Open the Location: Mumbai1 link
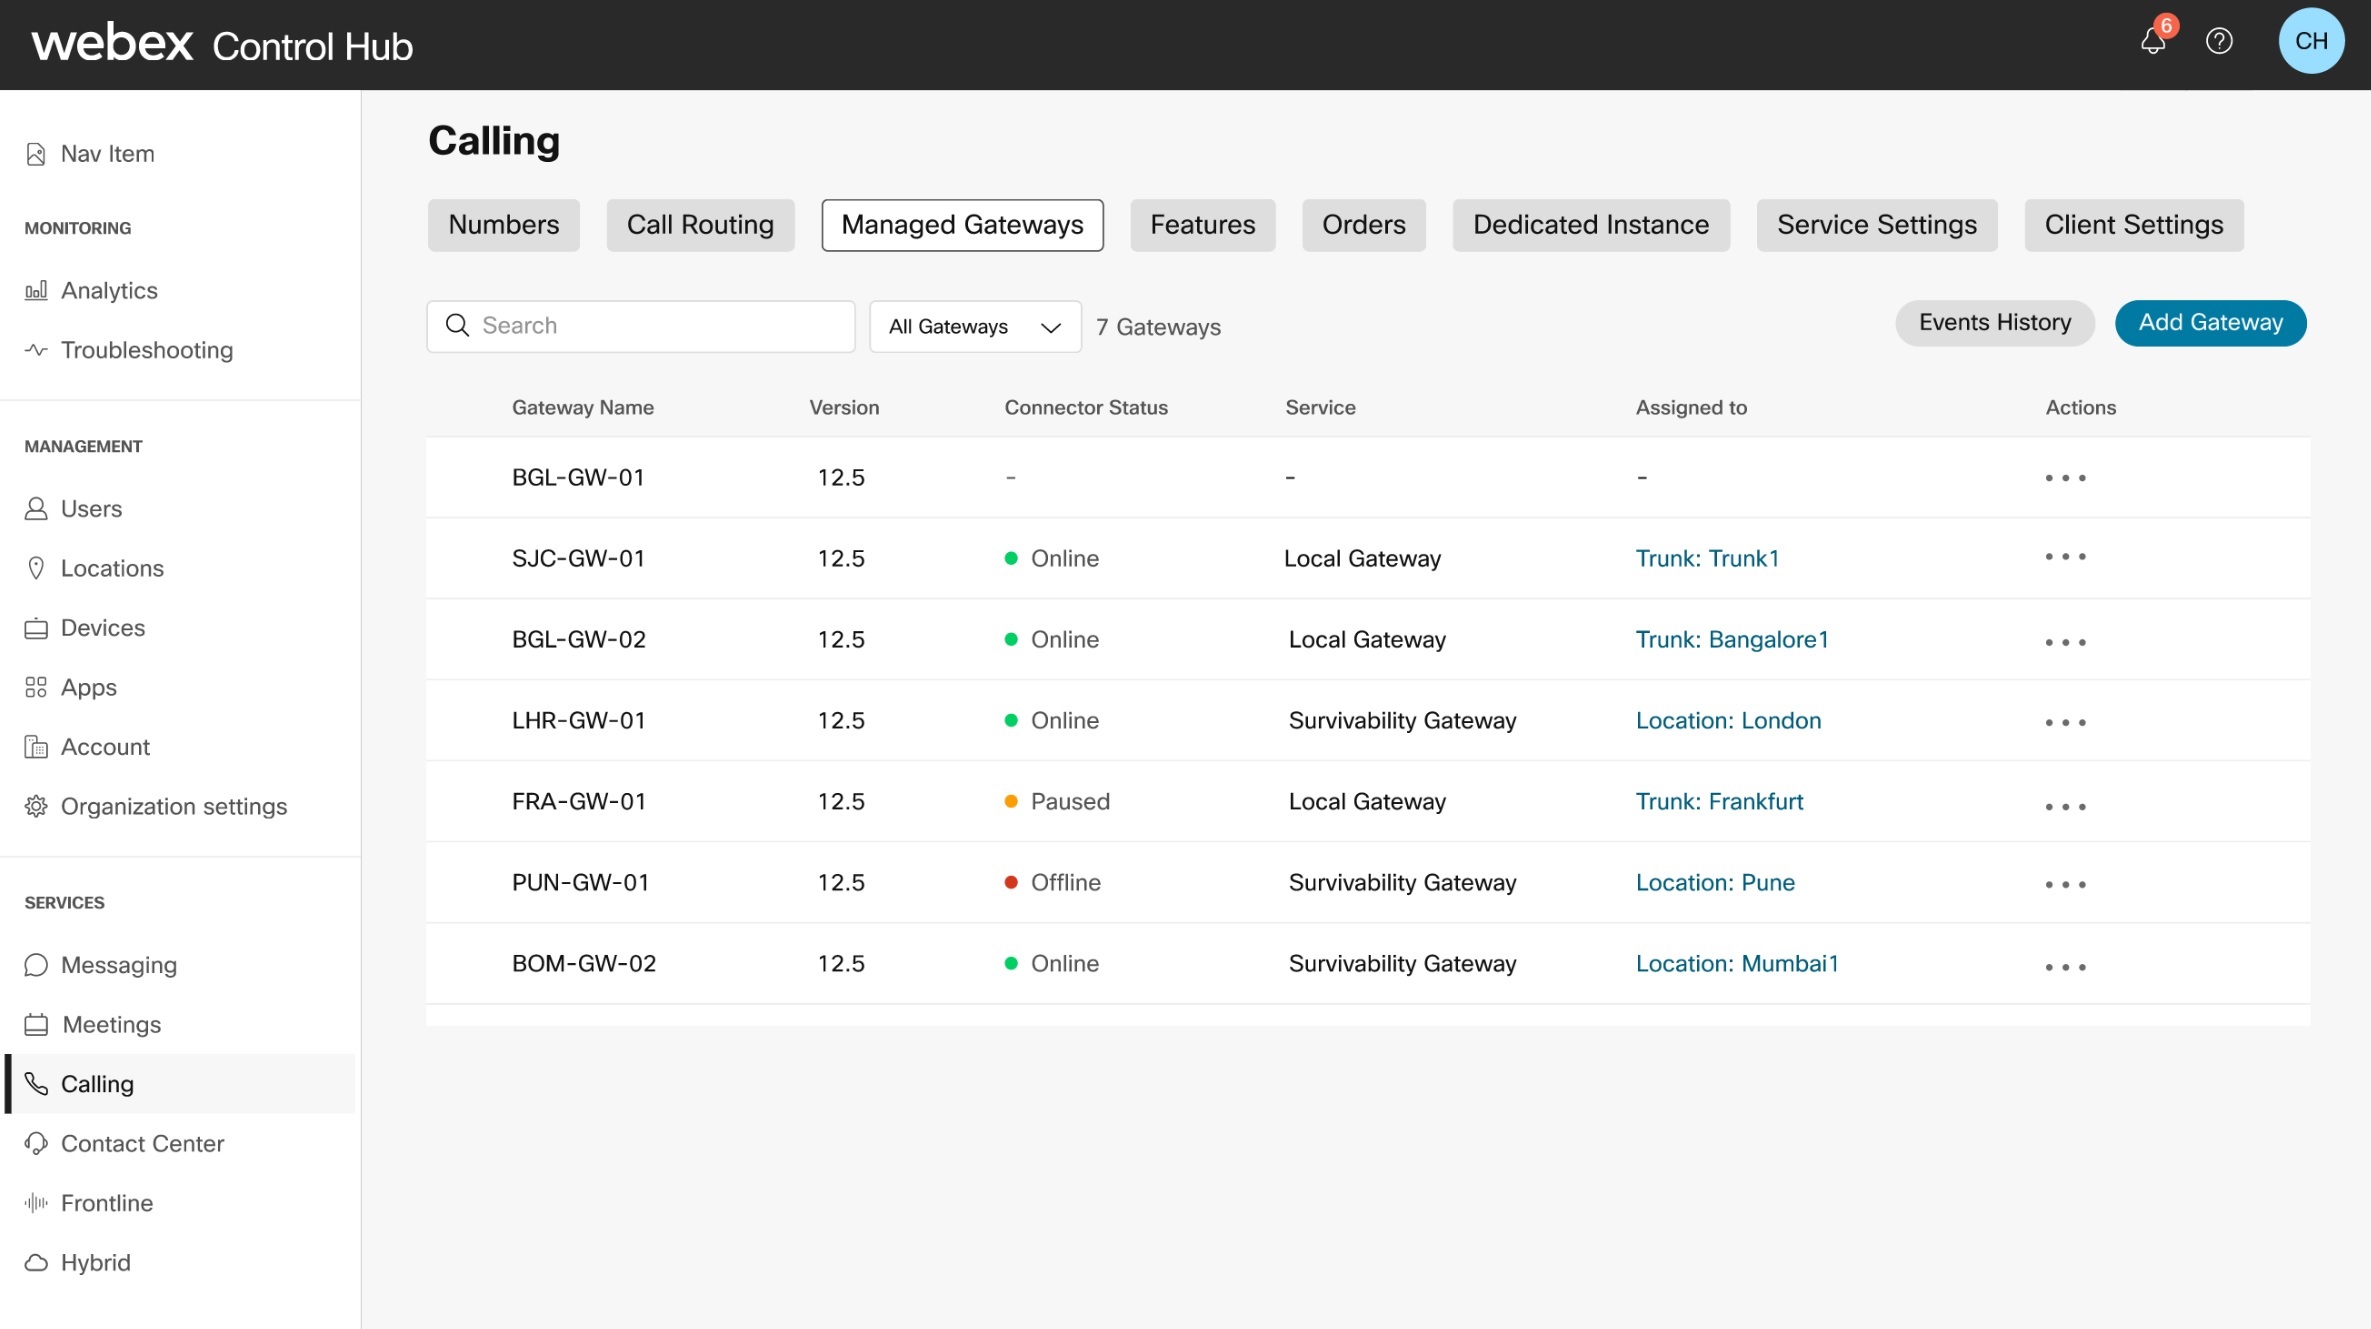2371x1329 pixels. [1737, 964]
